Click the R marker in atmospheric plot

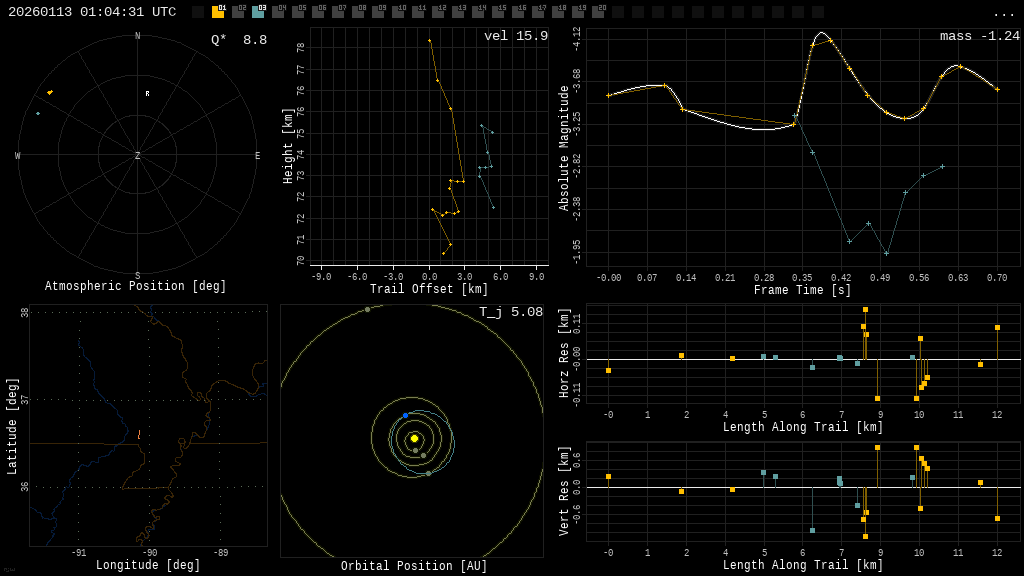[x=147, y=94]
